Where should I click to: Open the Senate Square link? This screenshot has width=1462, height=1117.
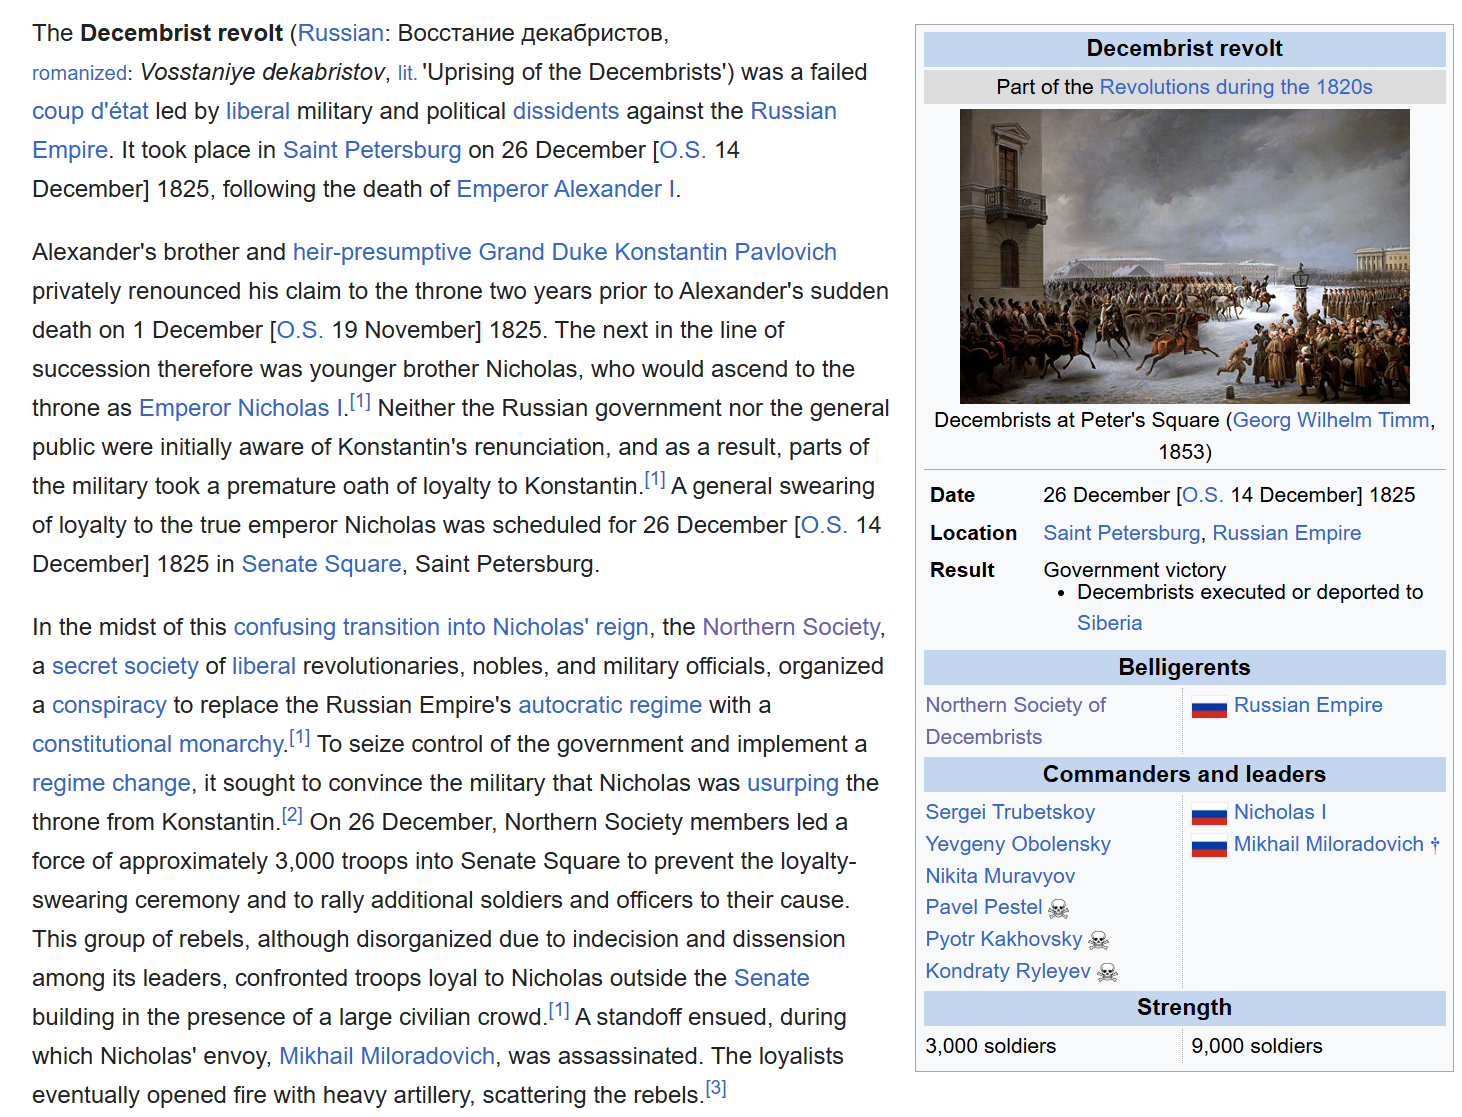[321, 564]
